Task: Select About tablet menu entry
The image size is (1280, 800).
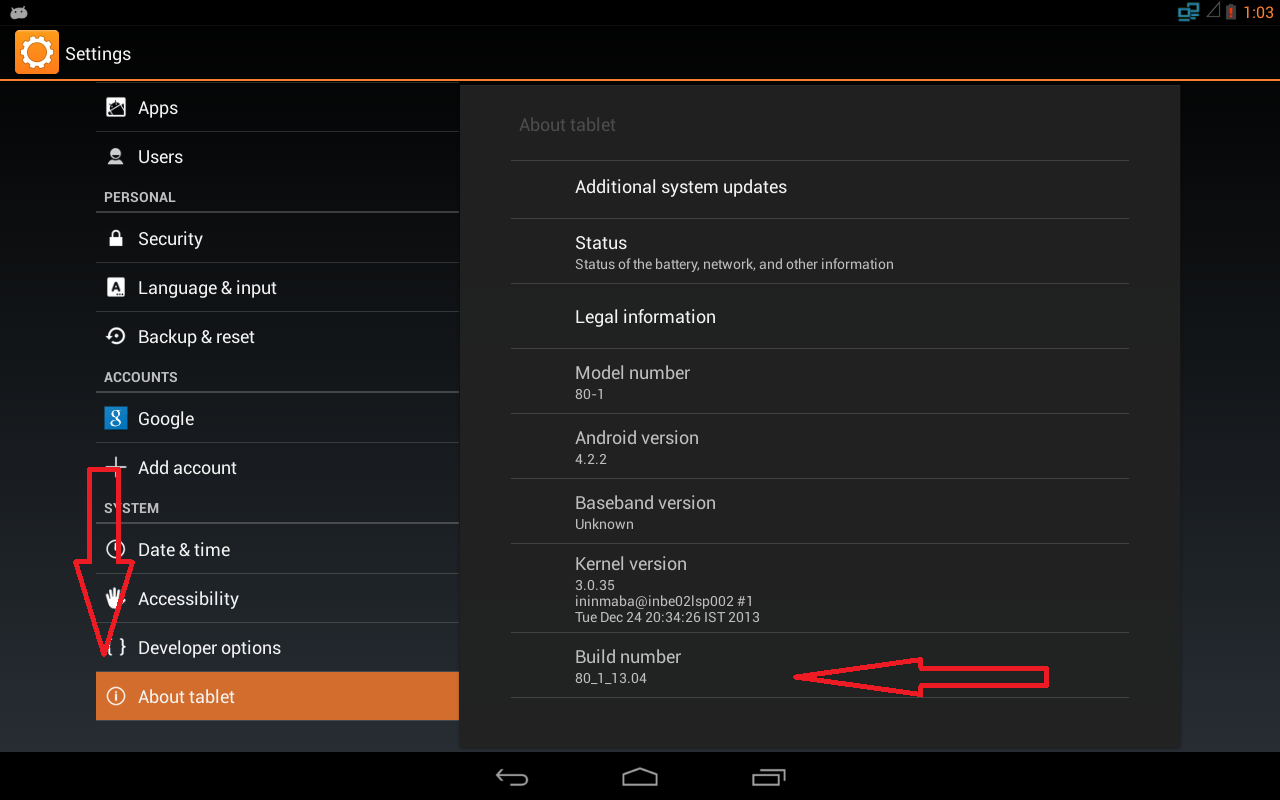Action: coord(277,696)
